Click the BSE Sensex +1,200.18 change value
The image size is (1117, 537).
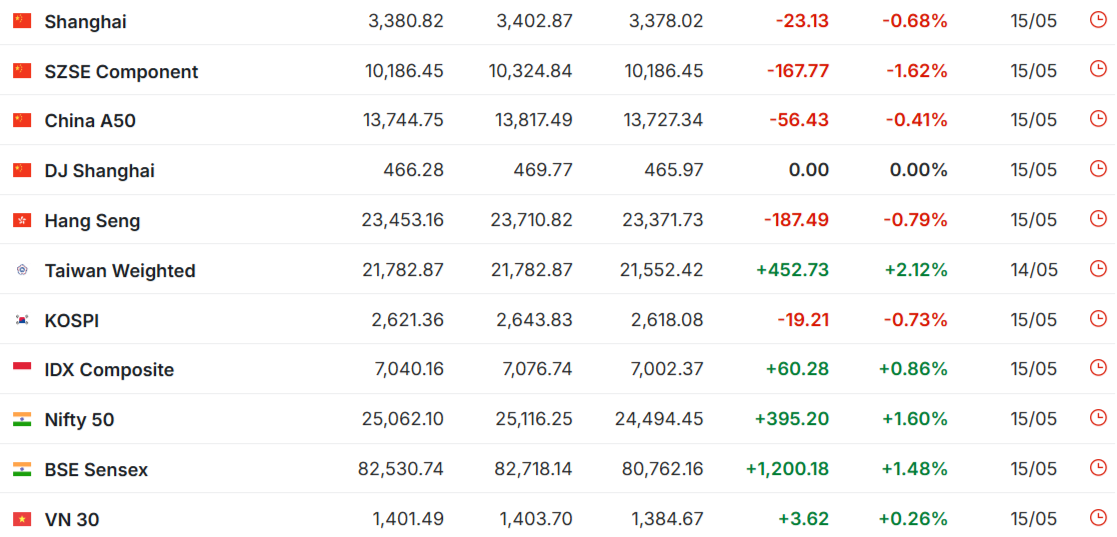(787, 469)
